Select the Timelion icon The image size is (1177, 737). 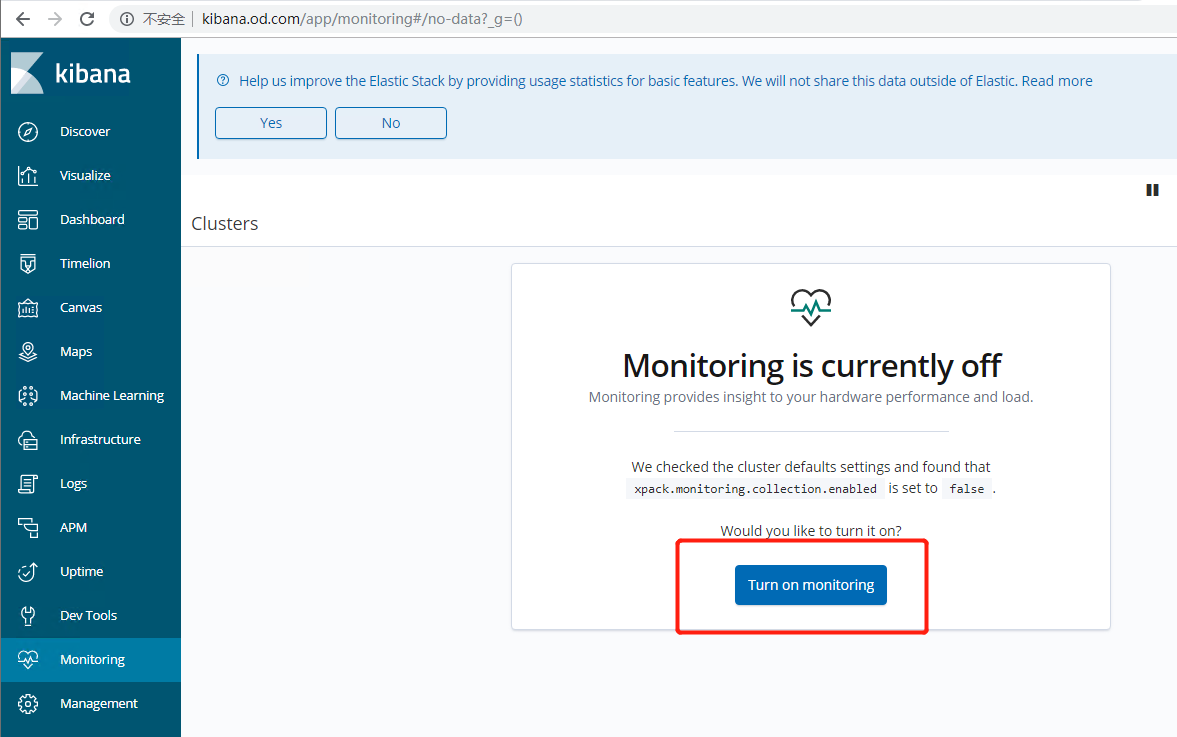pos(28,264)
